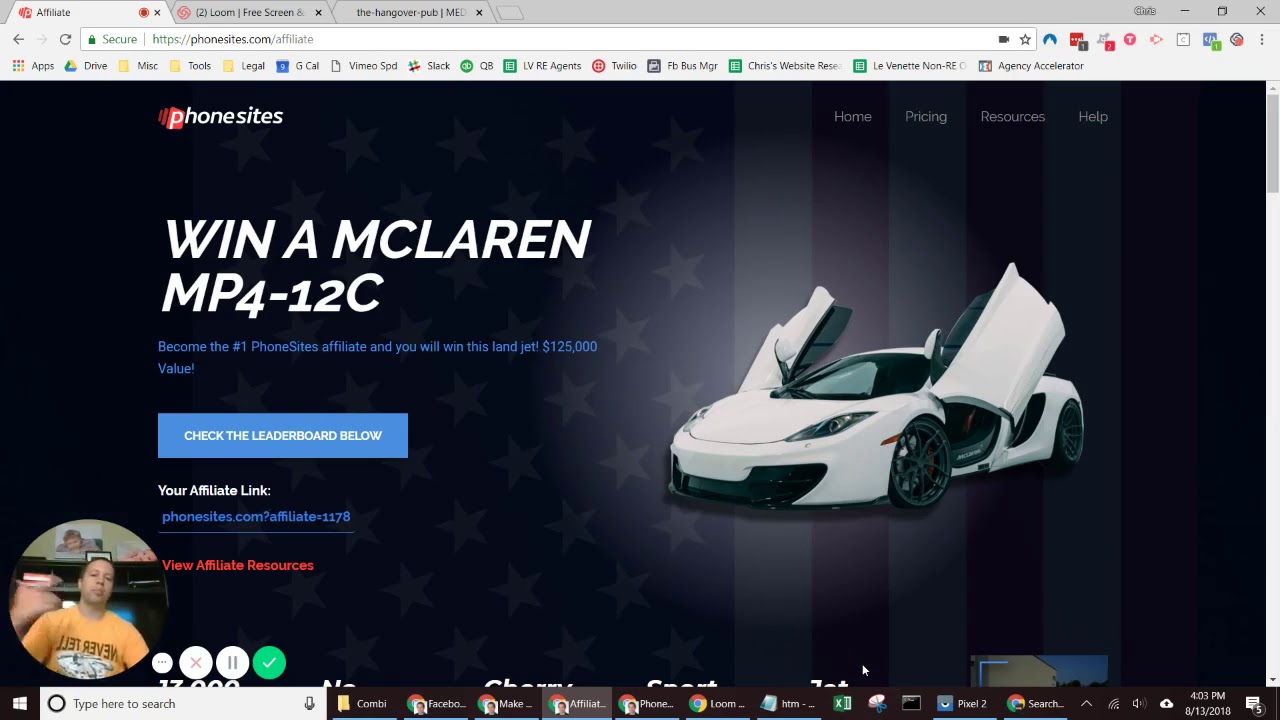Screen dimensions: 1280x720
Task: Click the Cortana microphone icon
Action: 309,703
